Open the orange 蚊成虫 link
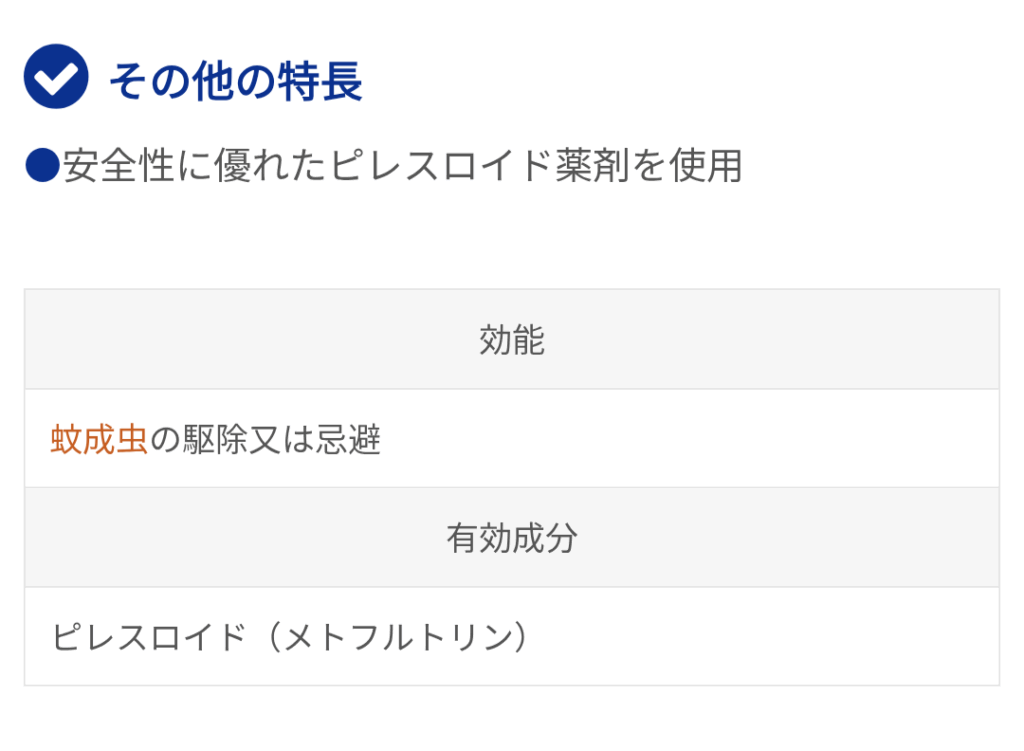1024x751 pixels. [x=99, y=439]
